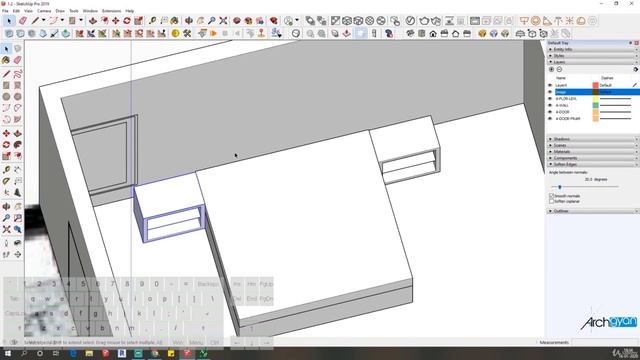The height and width of the screenshot is (360, 640).
Task: Adjust the angle between normals slider
Action: pyautogui.click(x=560, y=187)
